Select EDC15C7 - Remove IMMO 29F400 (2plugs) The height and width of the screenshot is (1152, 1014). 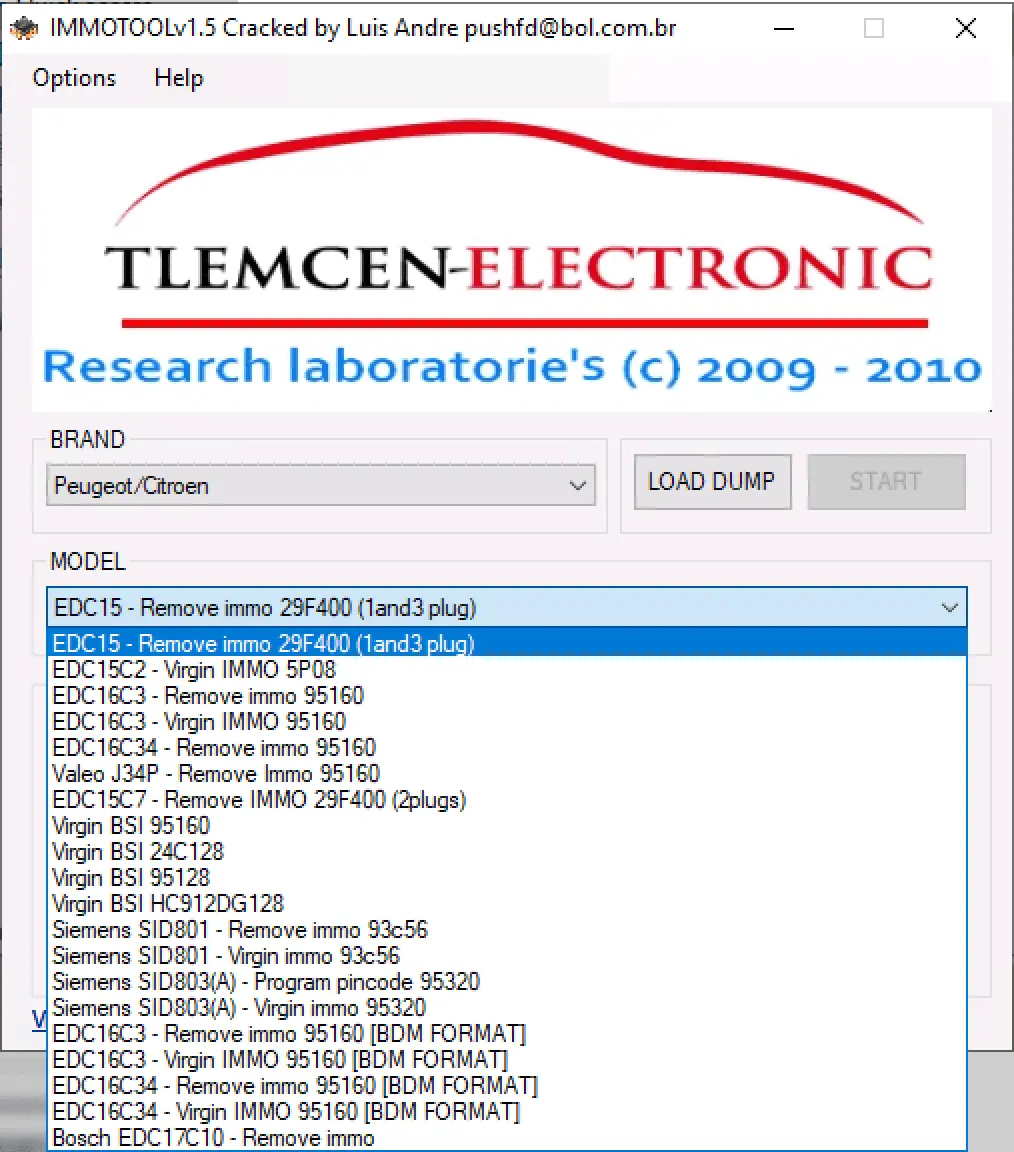point(506,799)
